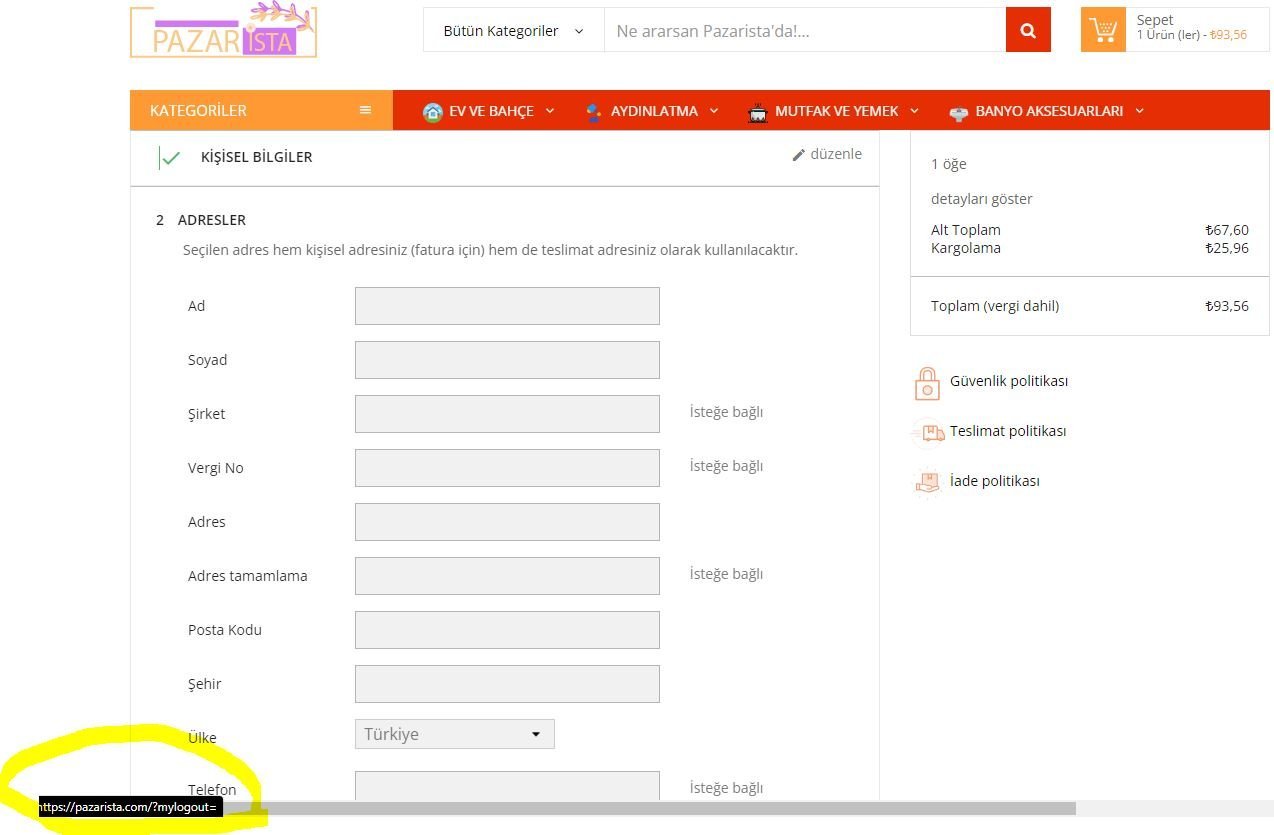The height and width of the screenshot is (835, 1274).
Task: Click the Banyo Aksesuarları sink icon
Action: pos(959,112)
